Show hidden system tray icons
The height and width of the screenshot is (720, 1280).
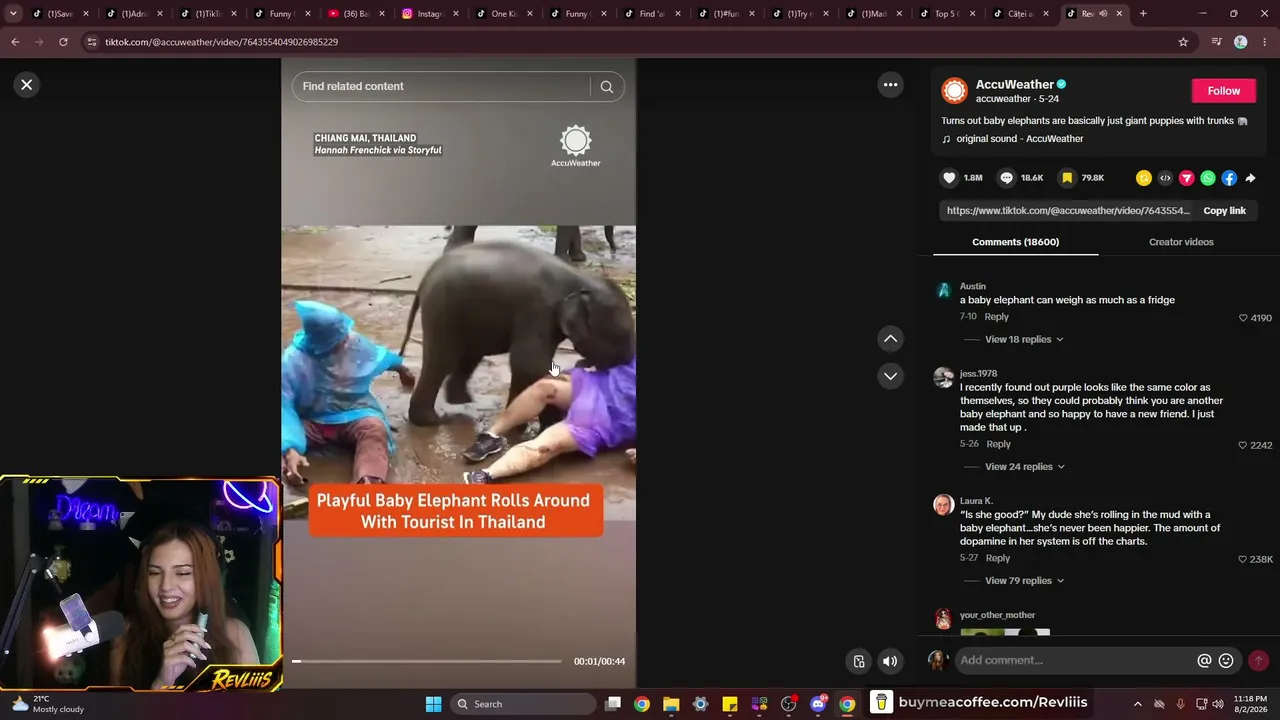click(1137, 704)
